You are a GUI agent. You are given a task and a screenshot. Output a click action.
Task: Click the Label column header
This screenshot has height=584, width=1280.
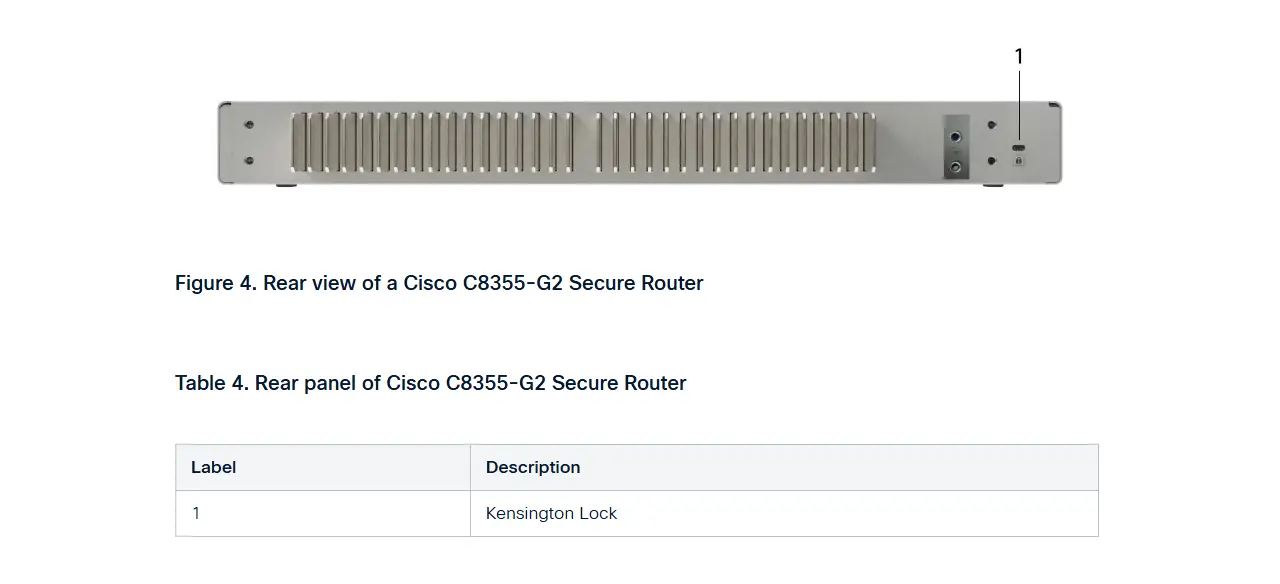click(214, 467)
